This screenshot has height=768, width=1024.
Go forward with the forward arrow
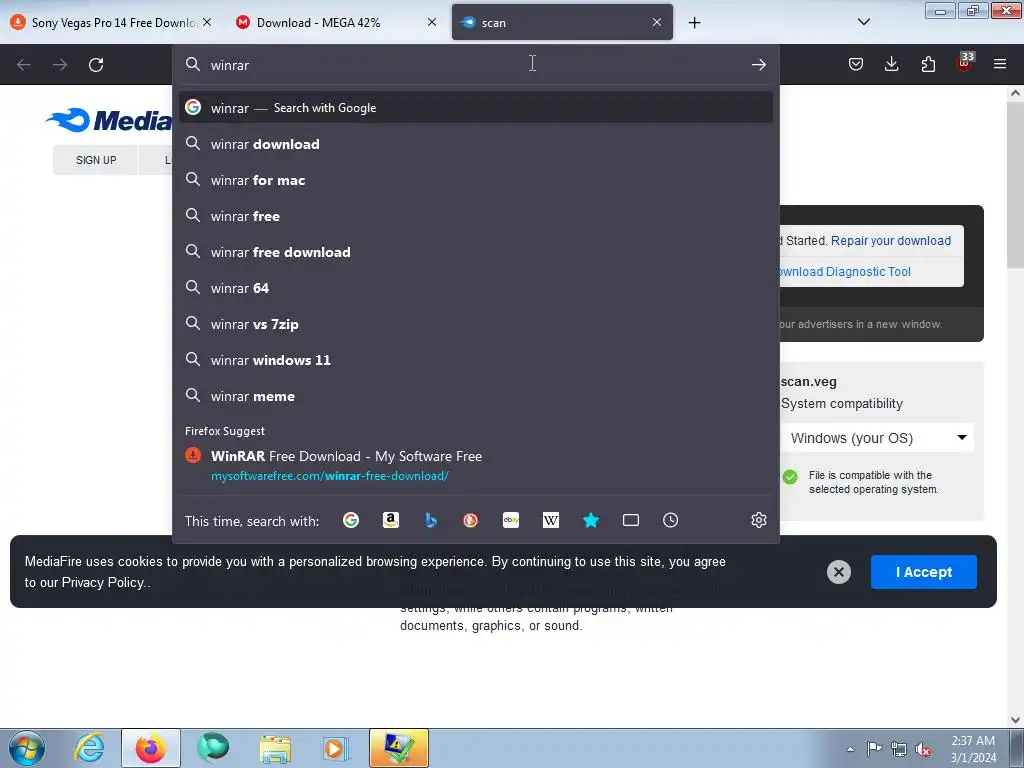tap(60, 65)
